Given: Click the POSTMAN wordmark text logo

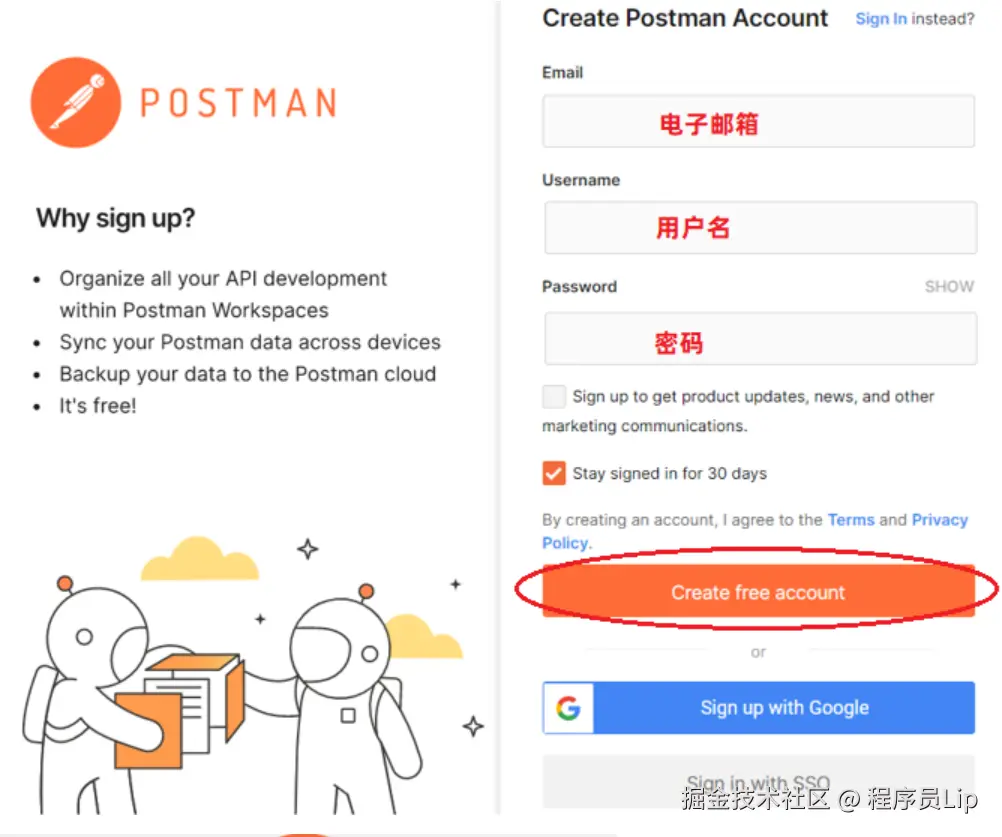Looking at the screenshot, I should pyautogui.click(x=238, y=103).
